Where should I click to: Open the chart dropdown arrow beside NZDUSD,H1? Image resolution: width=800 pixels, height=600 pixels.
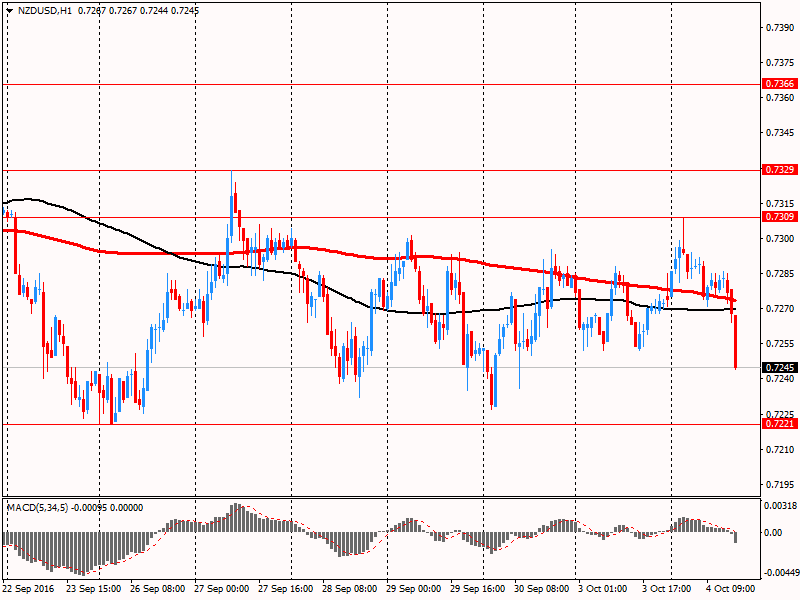pyautogui.click(x=10, y=10)
